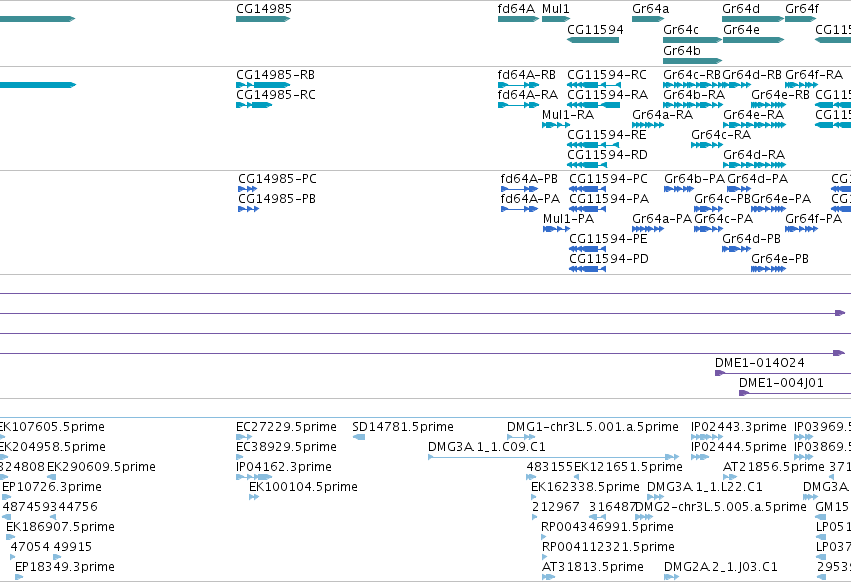Viewport: 851px width, 582px height.
Task: Click the Gr64e-PB protein feature
Action: click(x=769, y=269)
